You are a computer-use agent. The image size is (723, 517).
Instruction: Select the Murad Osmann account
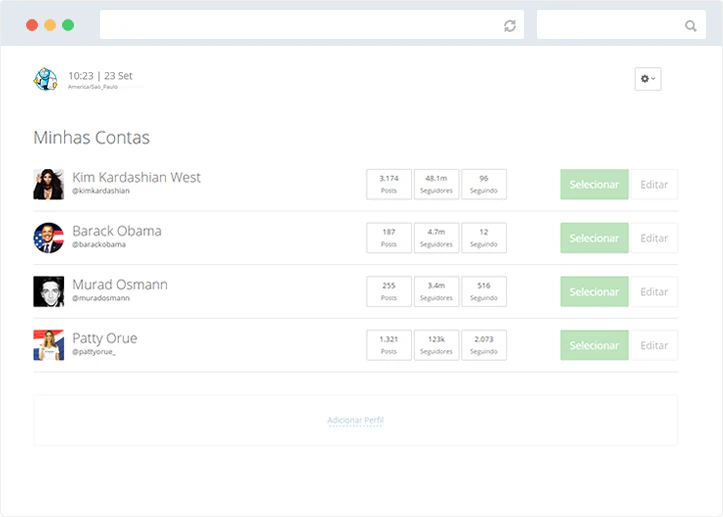tap(594, 291)
